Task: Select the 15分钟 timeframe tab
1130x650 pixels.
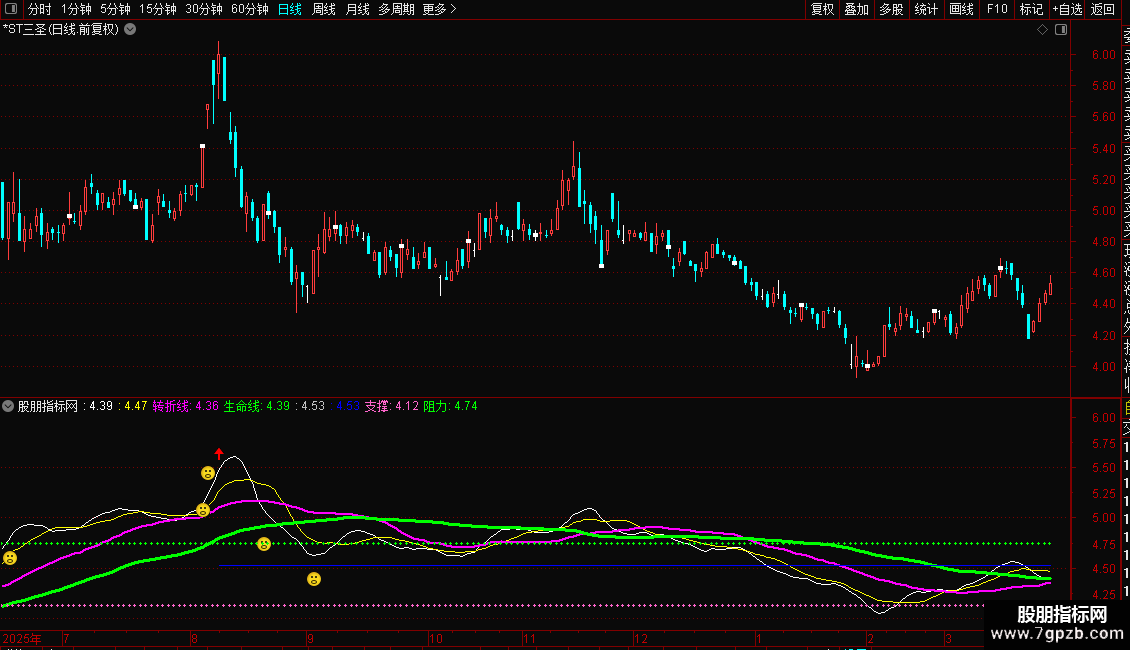Action: pyautogui.click(x=158, y=9)
